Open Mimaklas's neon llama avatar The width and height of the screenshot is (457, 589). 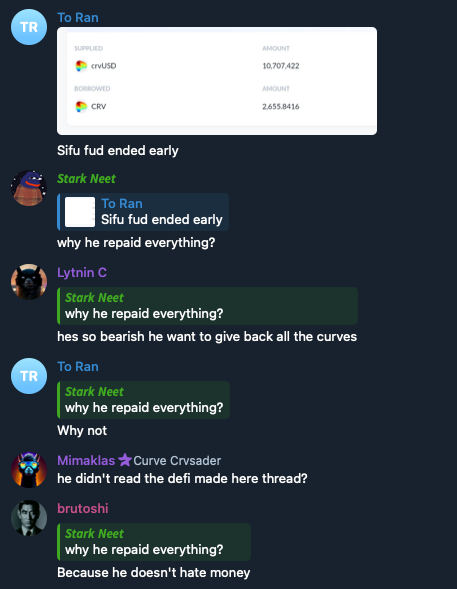click(x=29, y=470)
